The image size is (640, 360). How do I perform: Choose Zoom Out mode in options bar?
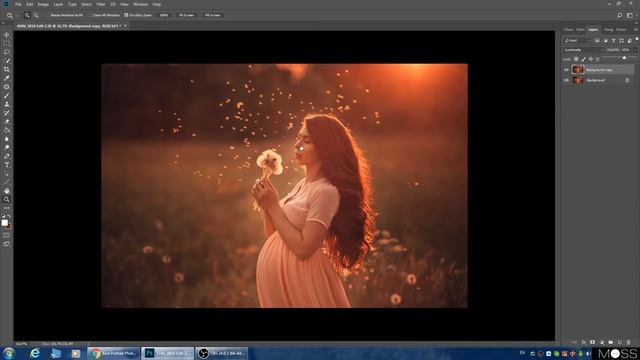pyautogui.click(x=36, y=15)
